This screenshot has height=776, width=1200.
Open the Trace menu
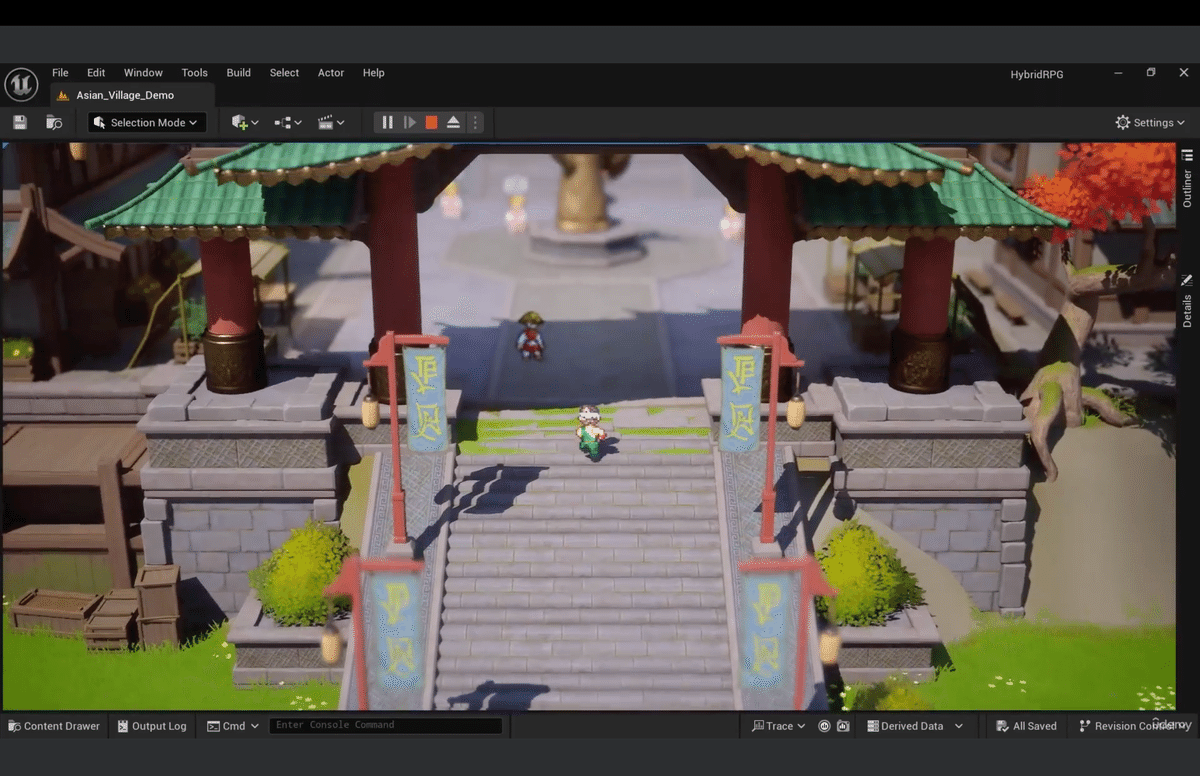click(x=778, y=725)
